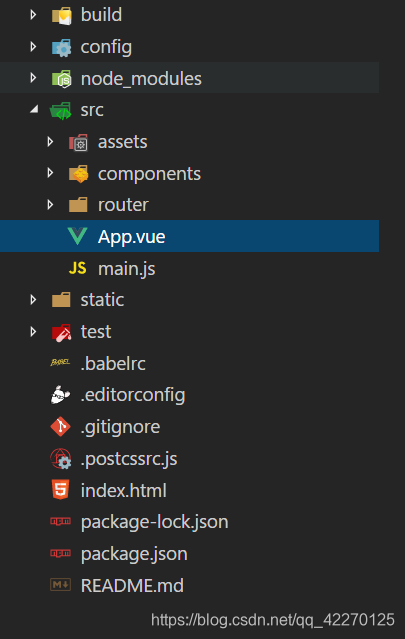Click the blog.csdn.net watermark link
This screenshot has width=405, height=639.
[x=273, y=620]
